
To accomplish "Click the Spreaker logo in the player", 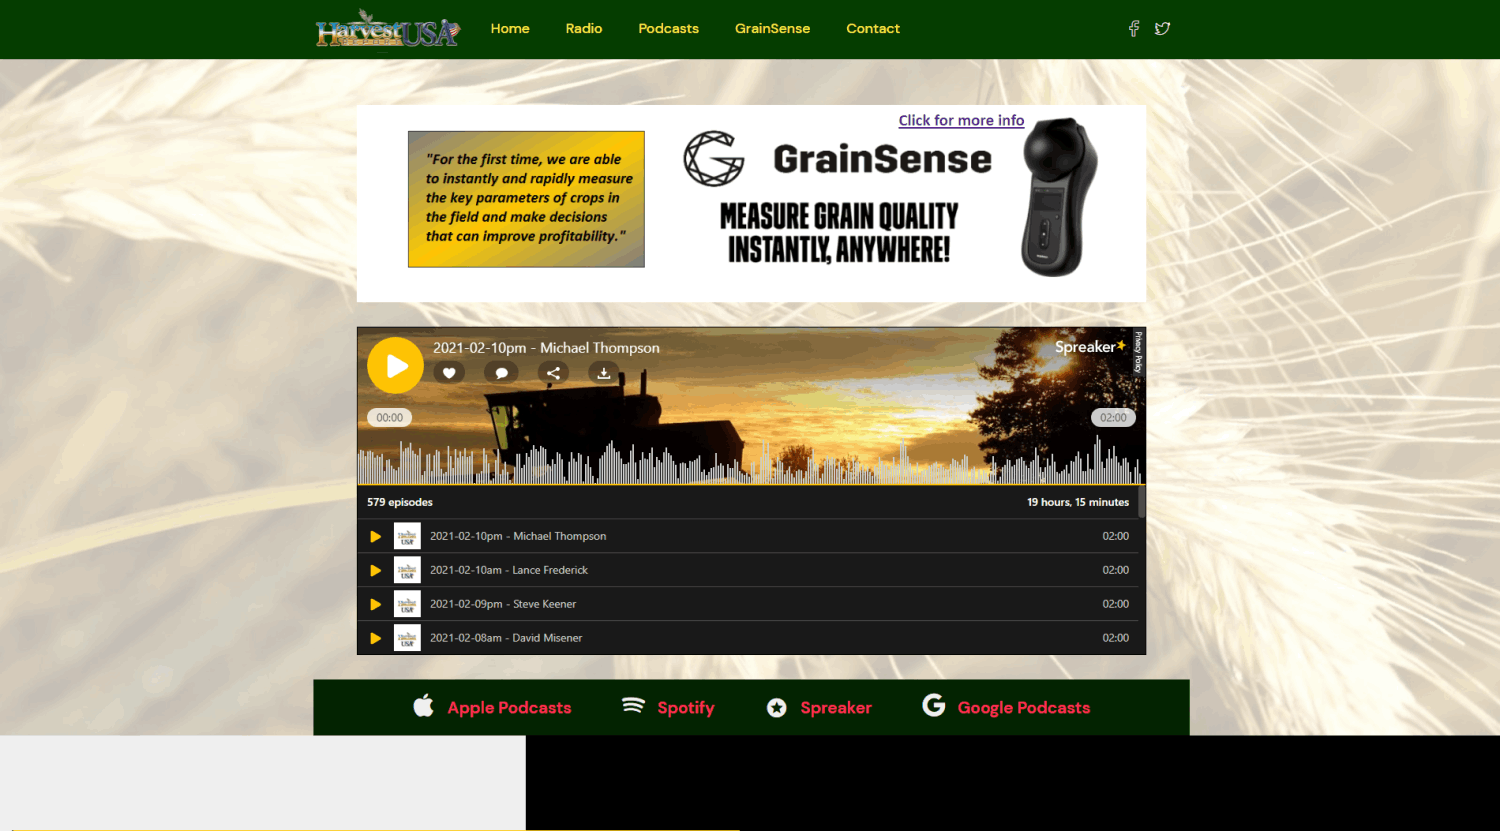I will pos(1090,347).
